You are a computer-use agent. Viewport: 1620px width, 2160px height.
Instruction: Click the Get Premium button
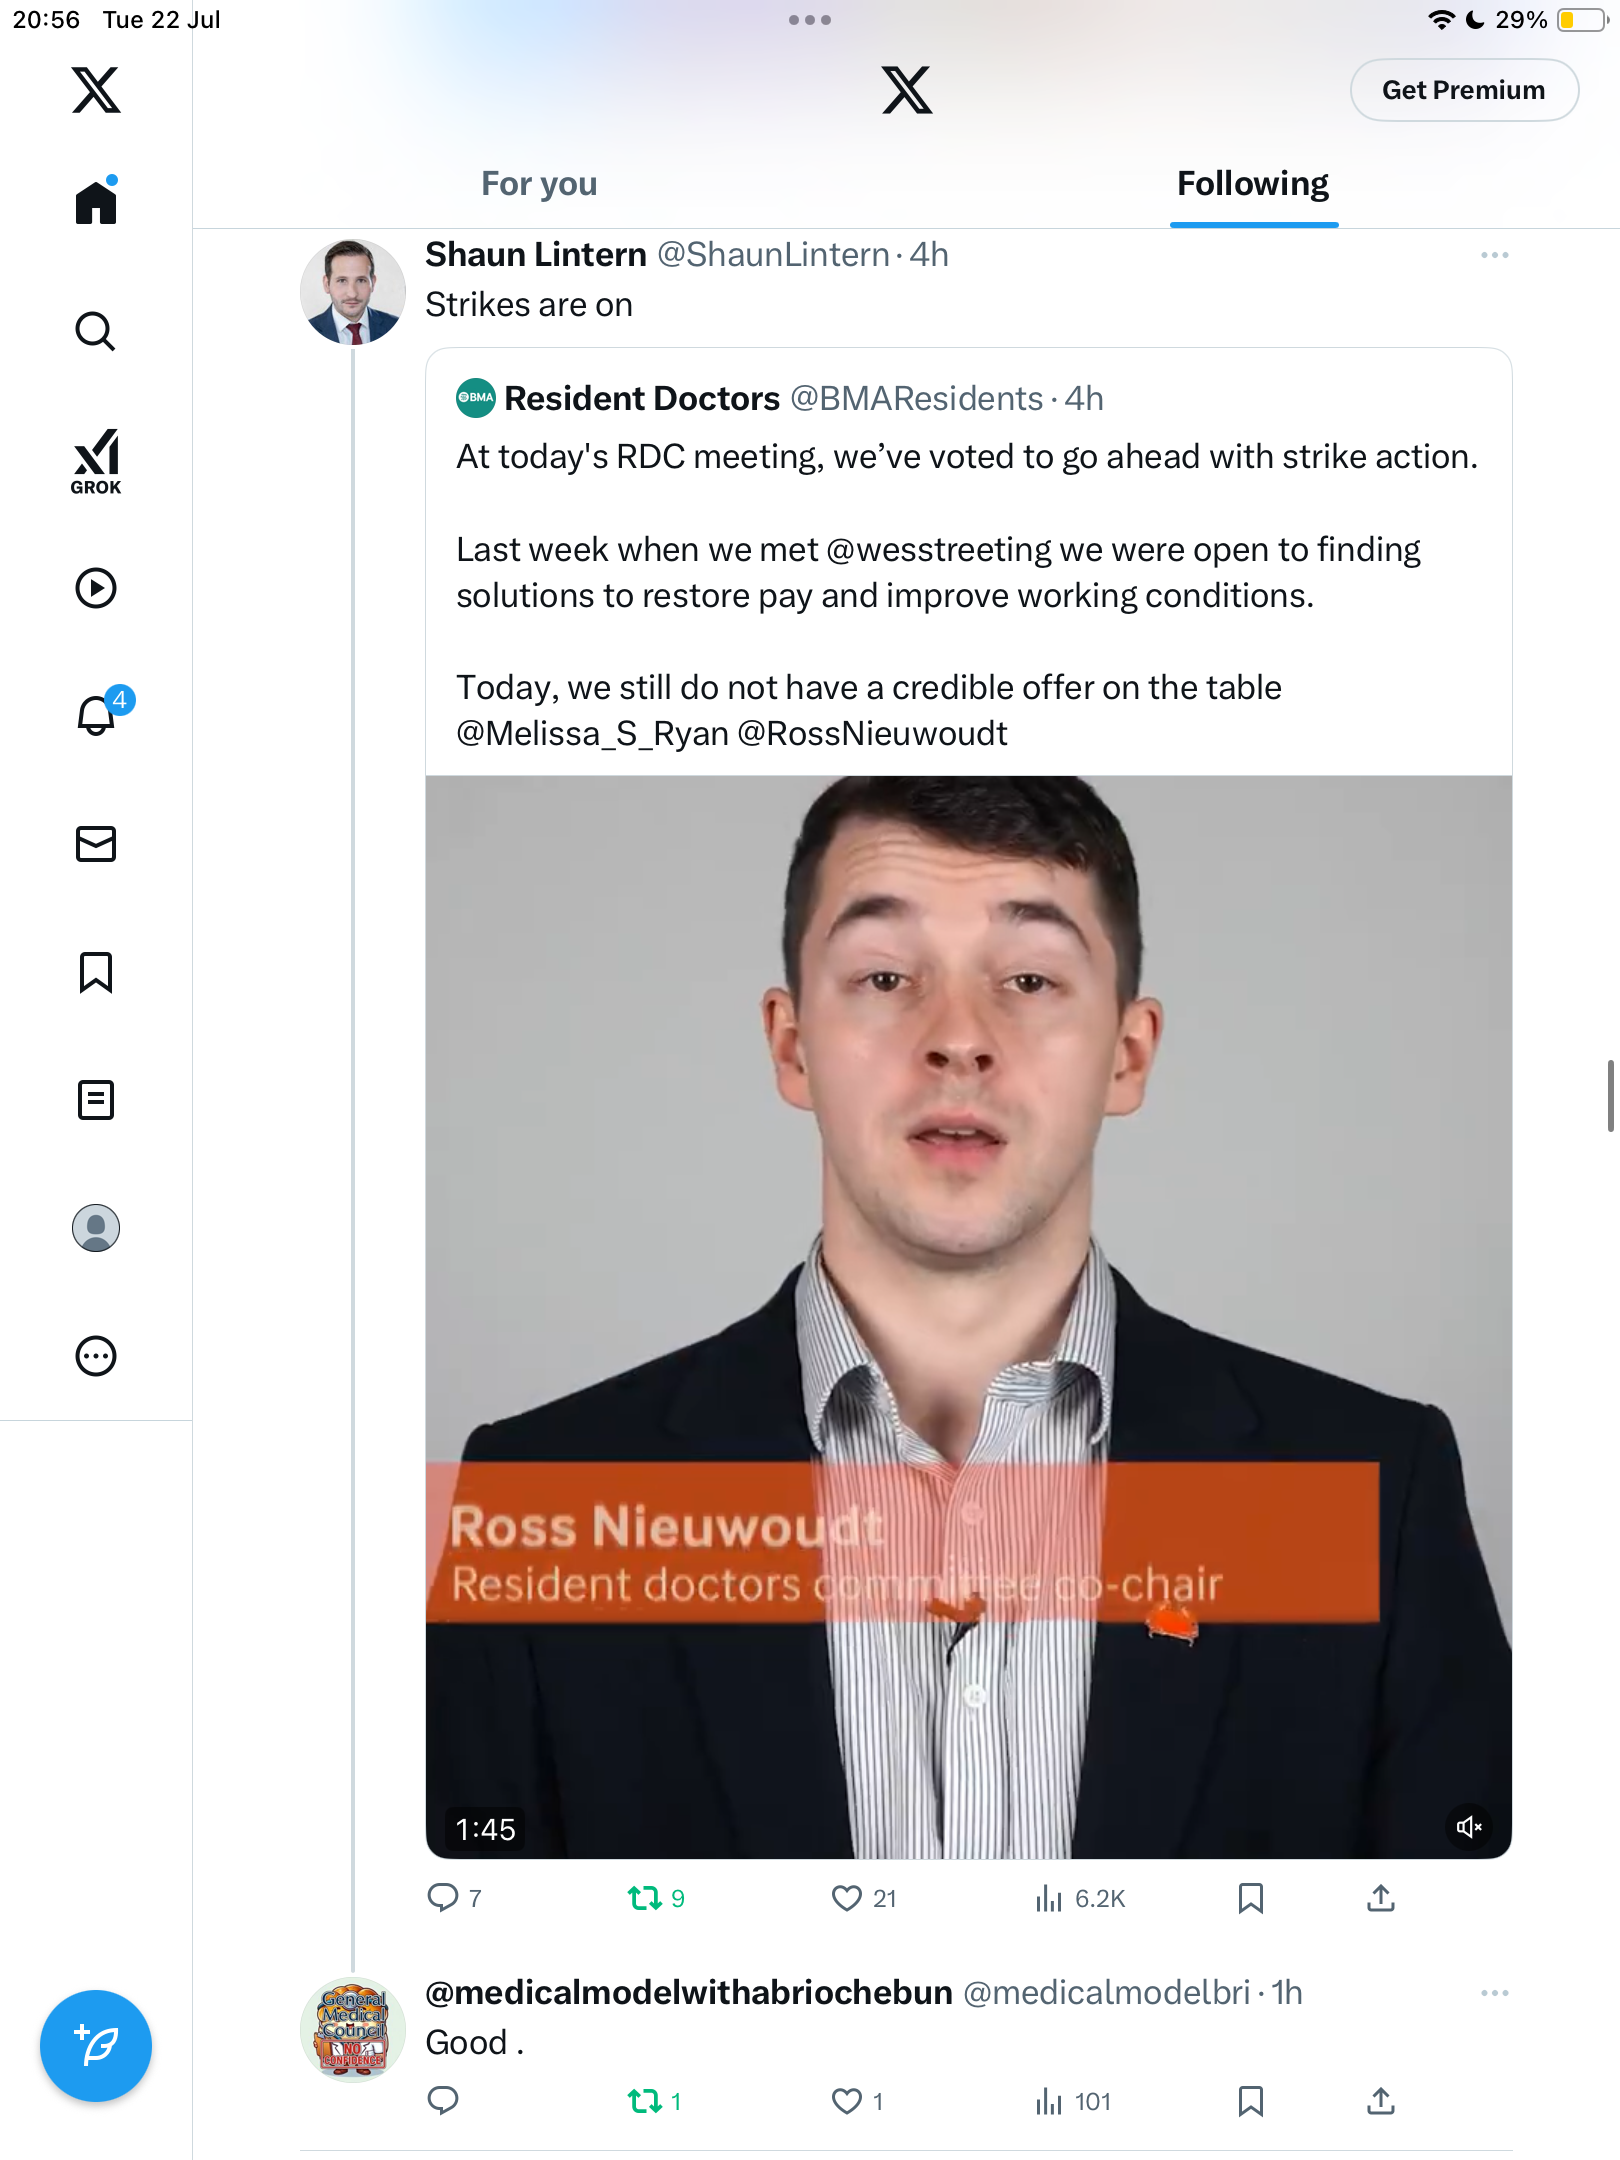tap(1464, 90)
